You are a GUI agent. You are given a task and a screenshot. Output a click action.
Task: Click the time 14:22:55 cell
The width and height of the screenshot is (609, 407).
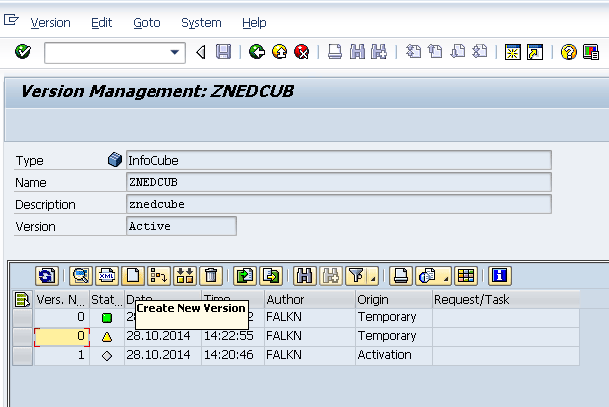click(x=233, y=337)
